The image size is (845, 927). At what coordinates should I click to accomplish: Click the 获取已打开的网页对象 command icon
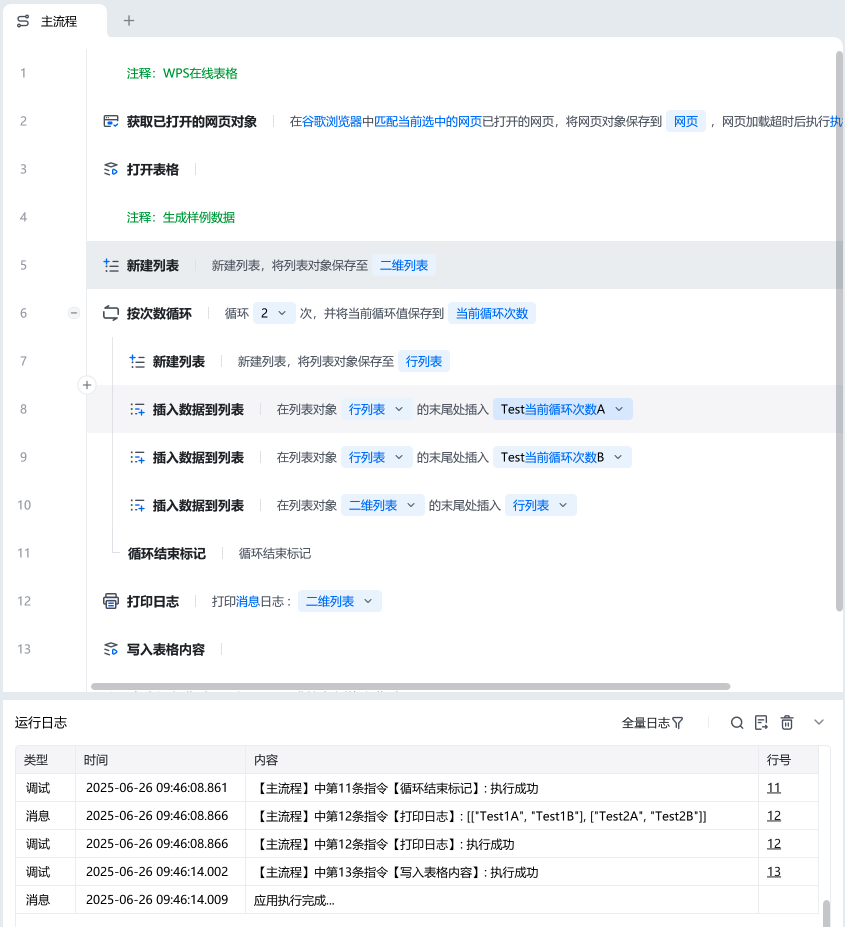(x=111, y=121)
